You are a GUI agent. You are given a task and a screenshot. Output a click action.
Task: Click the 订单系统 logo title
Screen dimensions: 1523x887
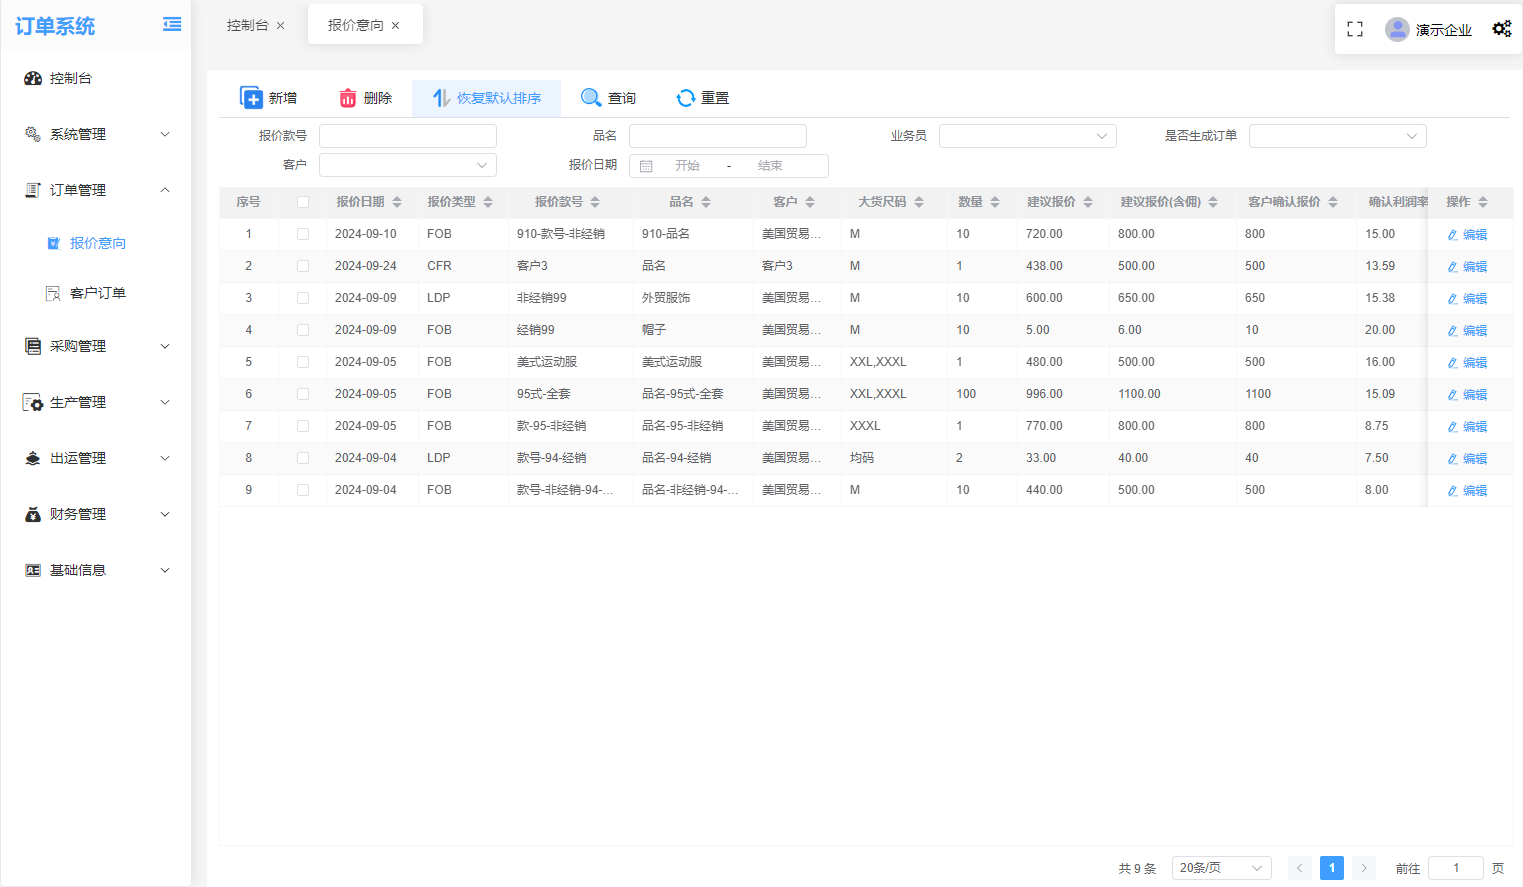coord(55,26)
